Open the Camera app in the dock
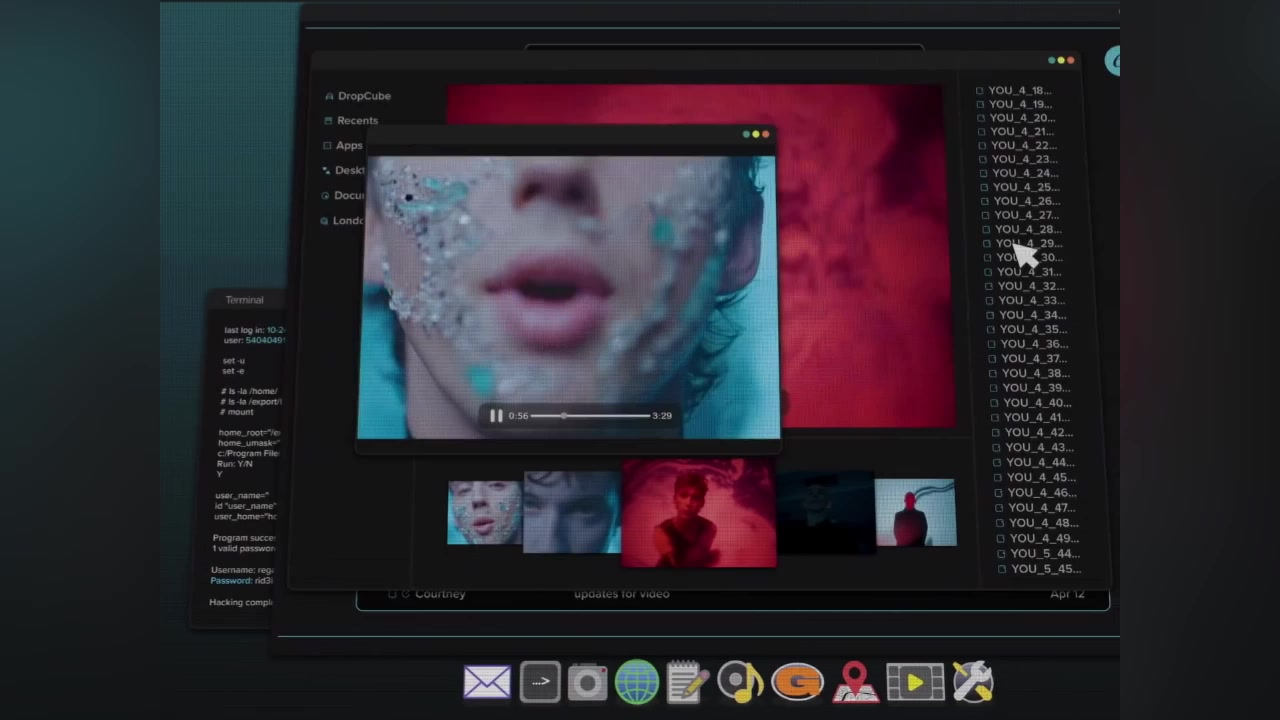The width and height of the screenshot is (1280, 720). 588,683
